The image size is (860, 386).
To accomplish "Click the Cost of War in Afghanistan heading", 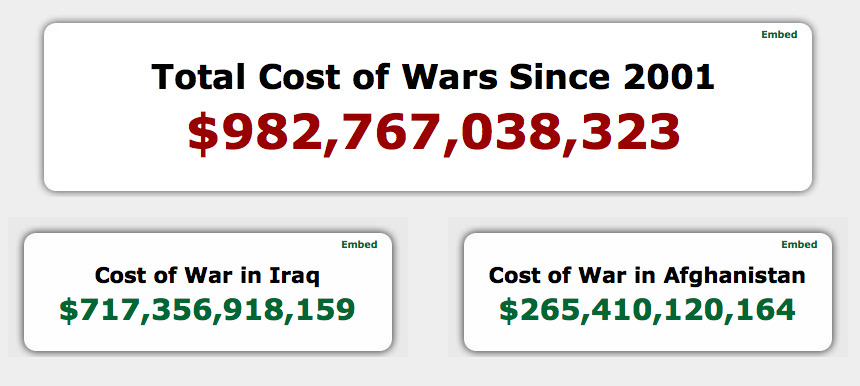I will [x=647, y=275].
